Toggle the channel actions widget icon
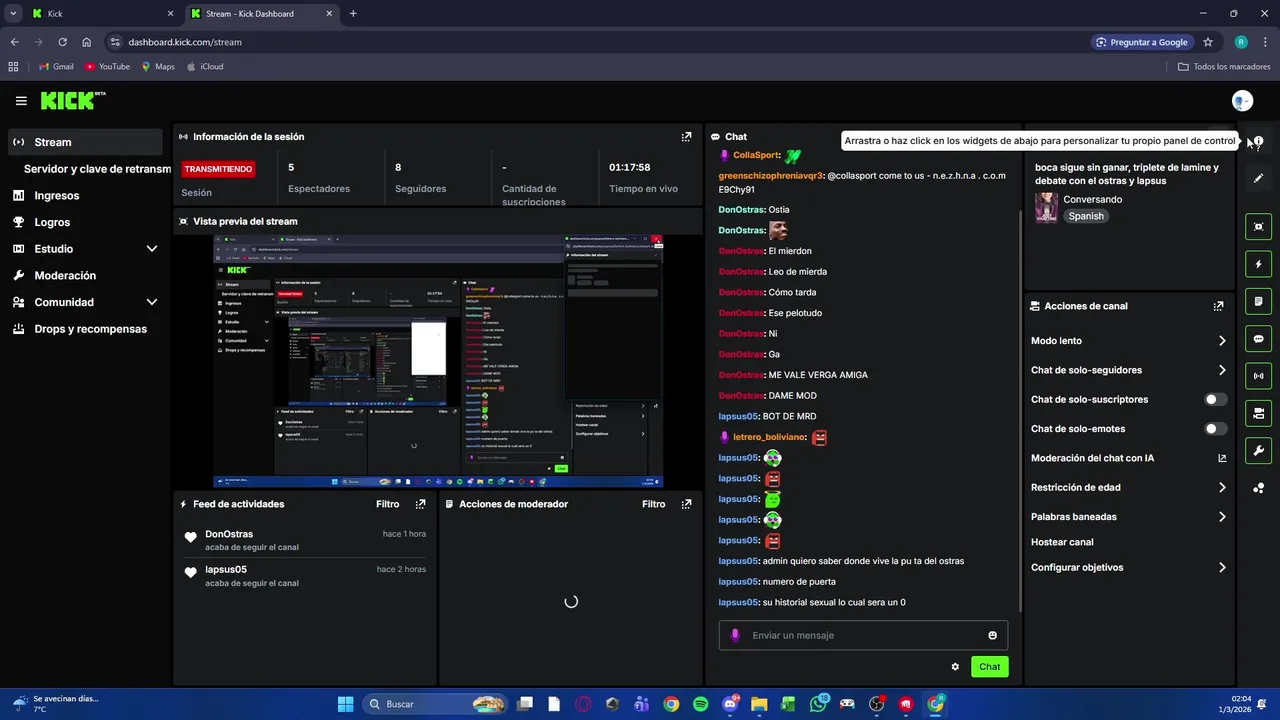1280x720 pixels. (x=1259, y=413)
